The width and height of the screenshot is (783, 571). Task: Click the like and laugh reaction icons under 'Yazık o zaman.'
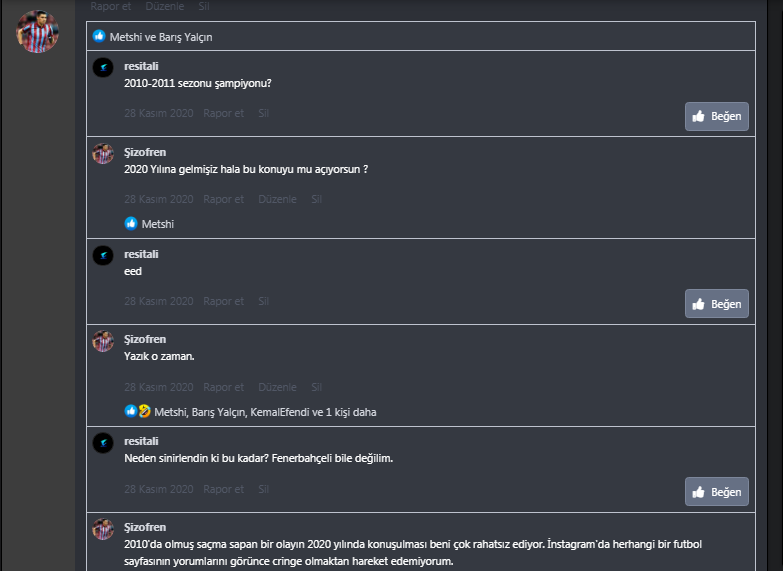137,411
